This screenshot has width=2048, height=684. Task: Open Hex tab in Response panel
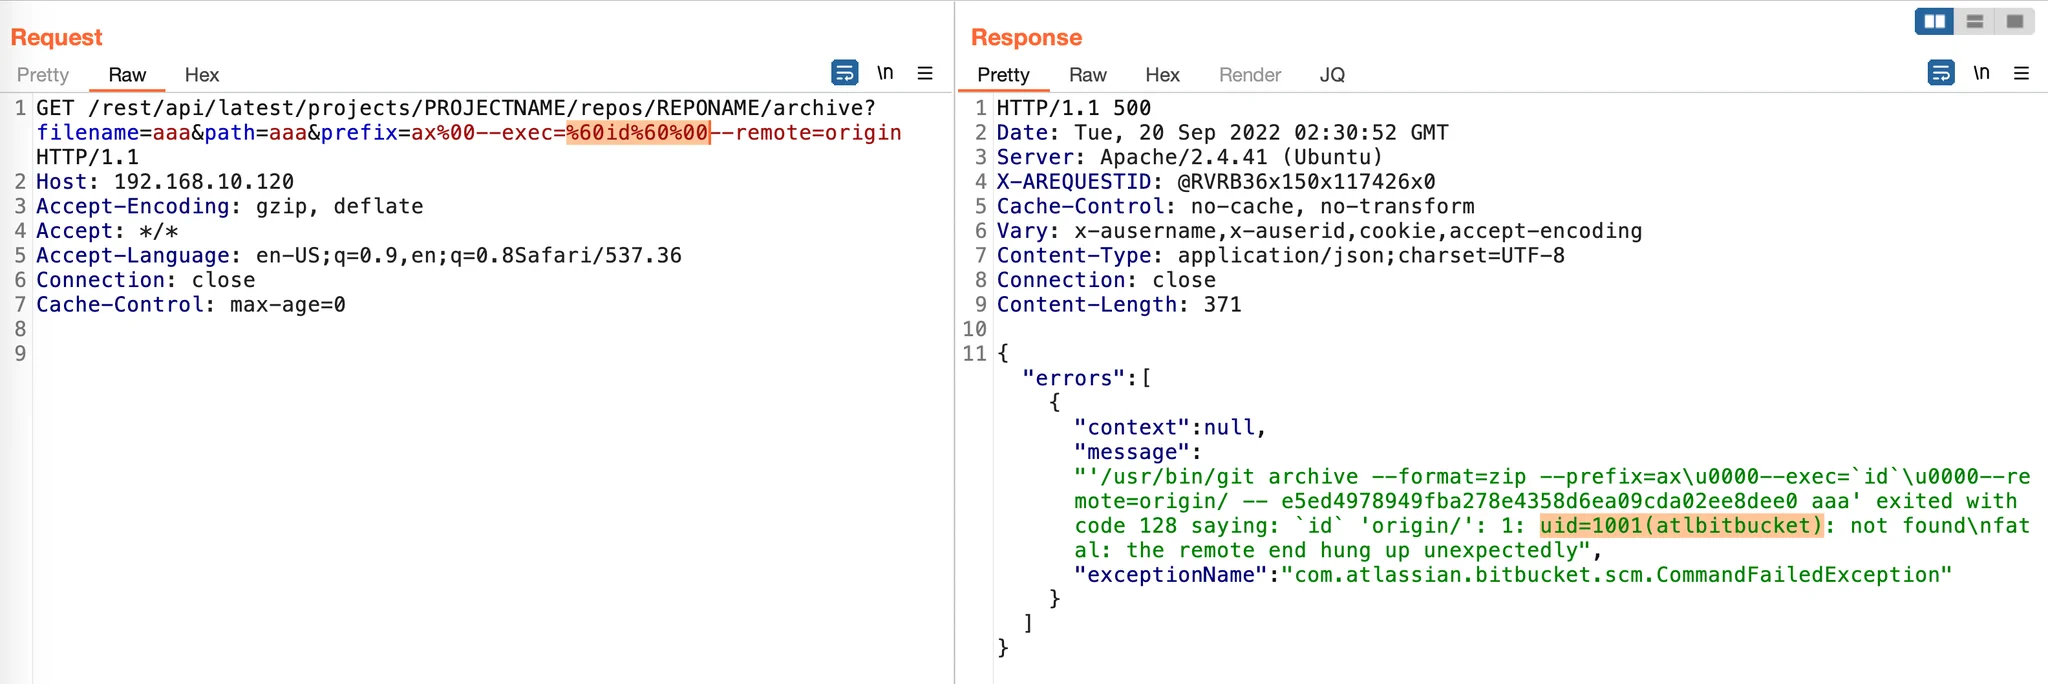pyautogui.click(x=1163, y=75)
